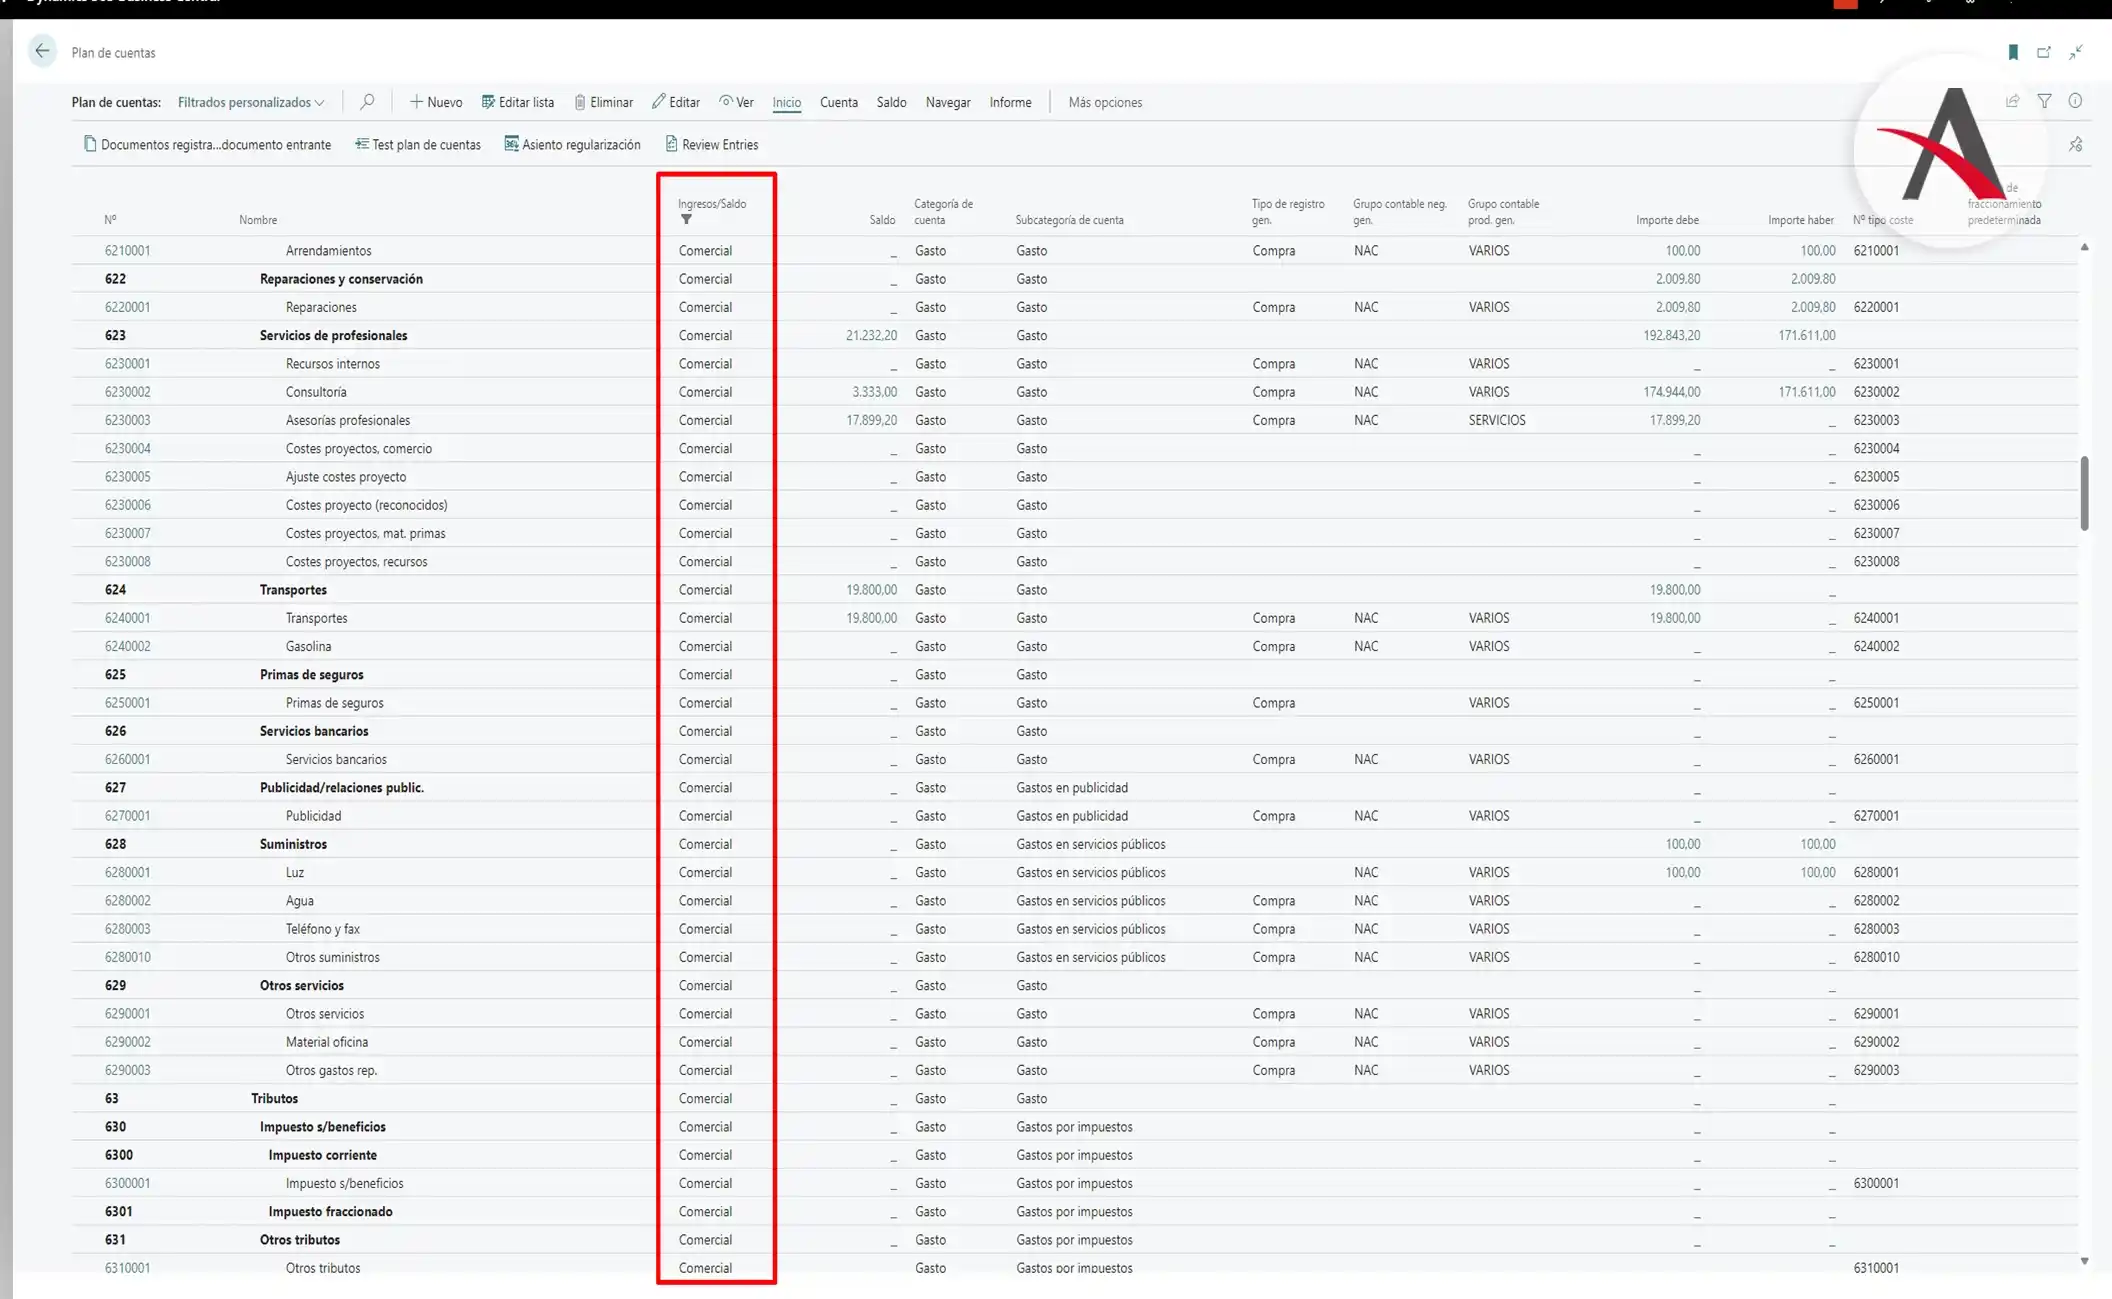Image resolution: width=2112 pixels, height=1299 pixels.
Task: Open the Saldo action menu
Action: [891, 102]
